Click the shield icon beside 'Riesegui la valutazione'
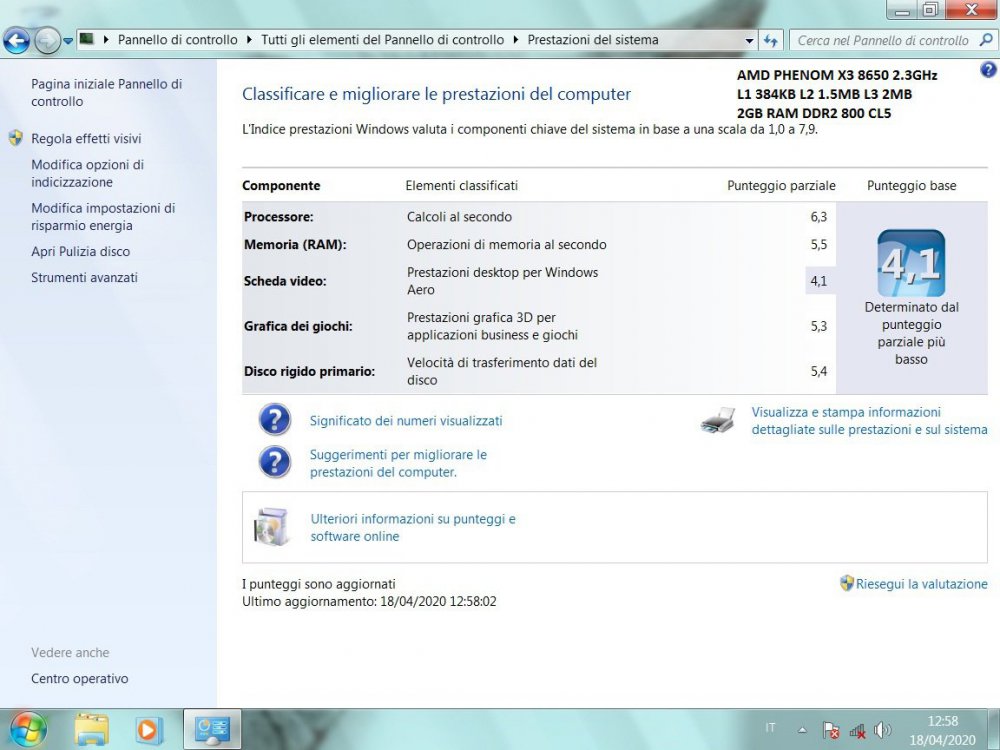This screenshot has width=1000, height=750. (x=845, y=584)
